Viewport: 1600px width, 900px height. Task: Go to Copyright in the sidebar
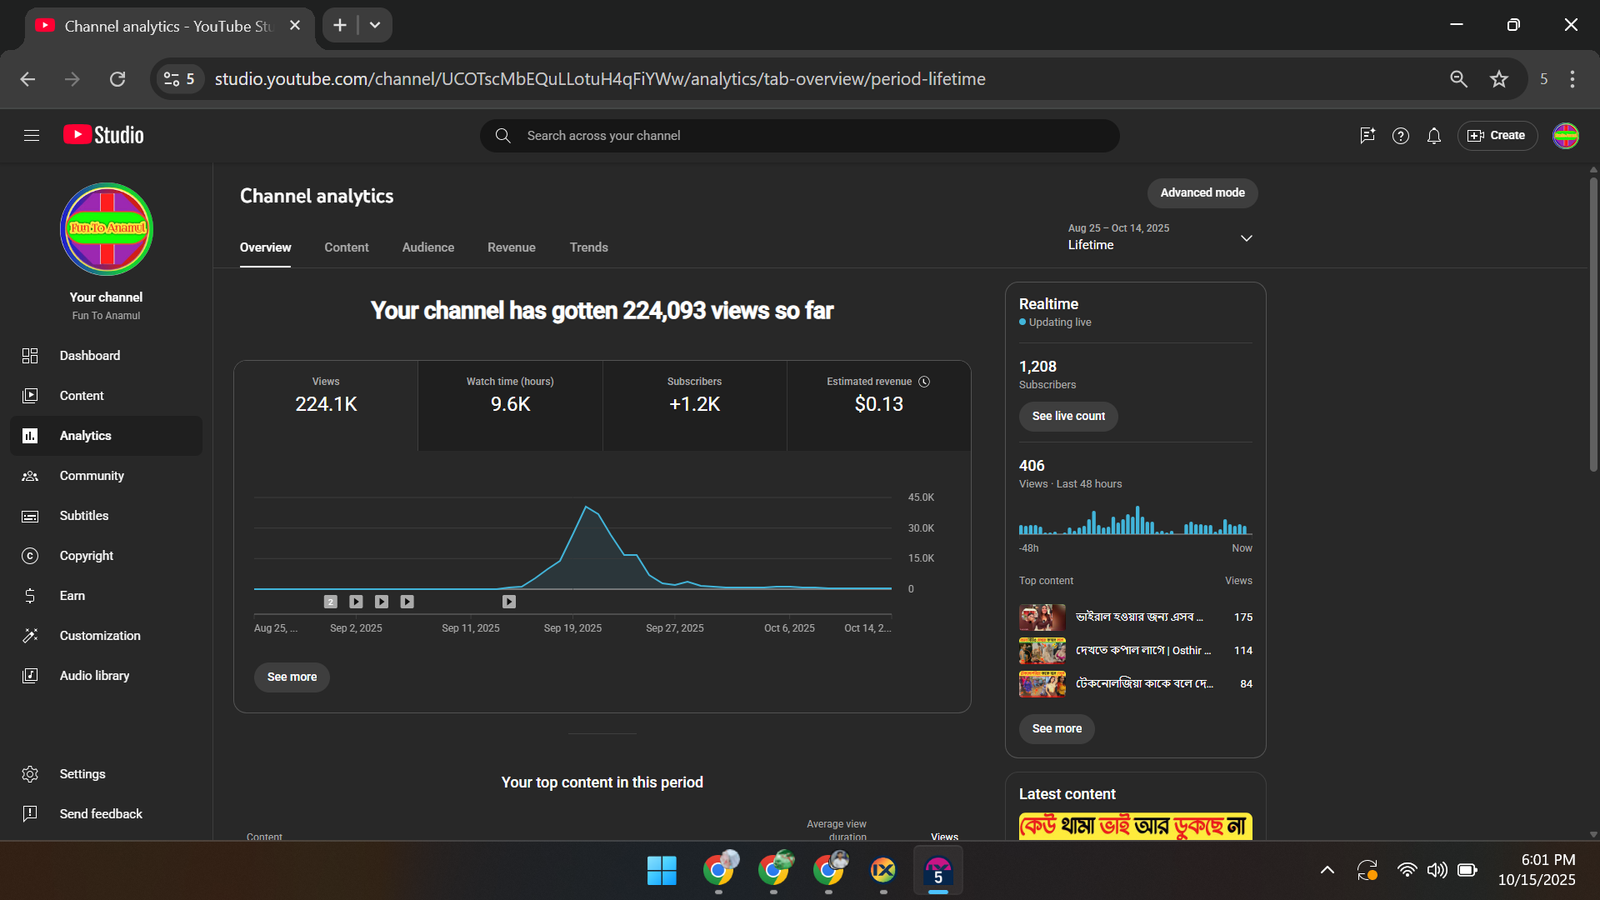pos(86,556)
